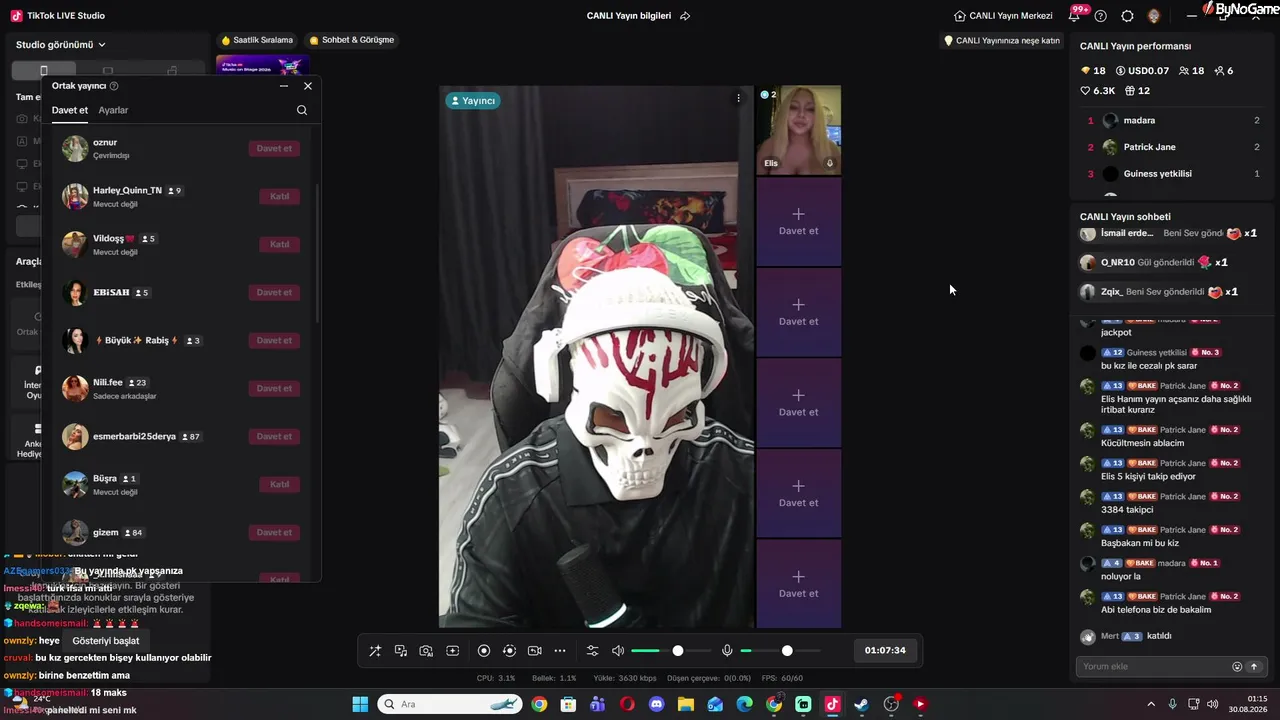Open the emoji picker in comment box
The width and height of the screenshot is (1280, 720).
1237,667
